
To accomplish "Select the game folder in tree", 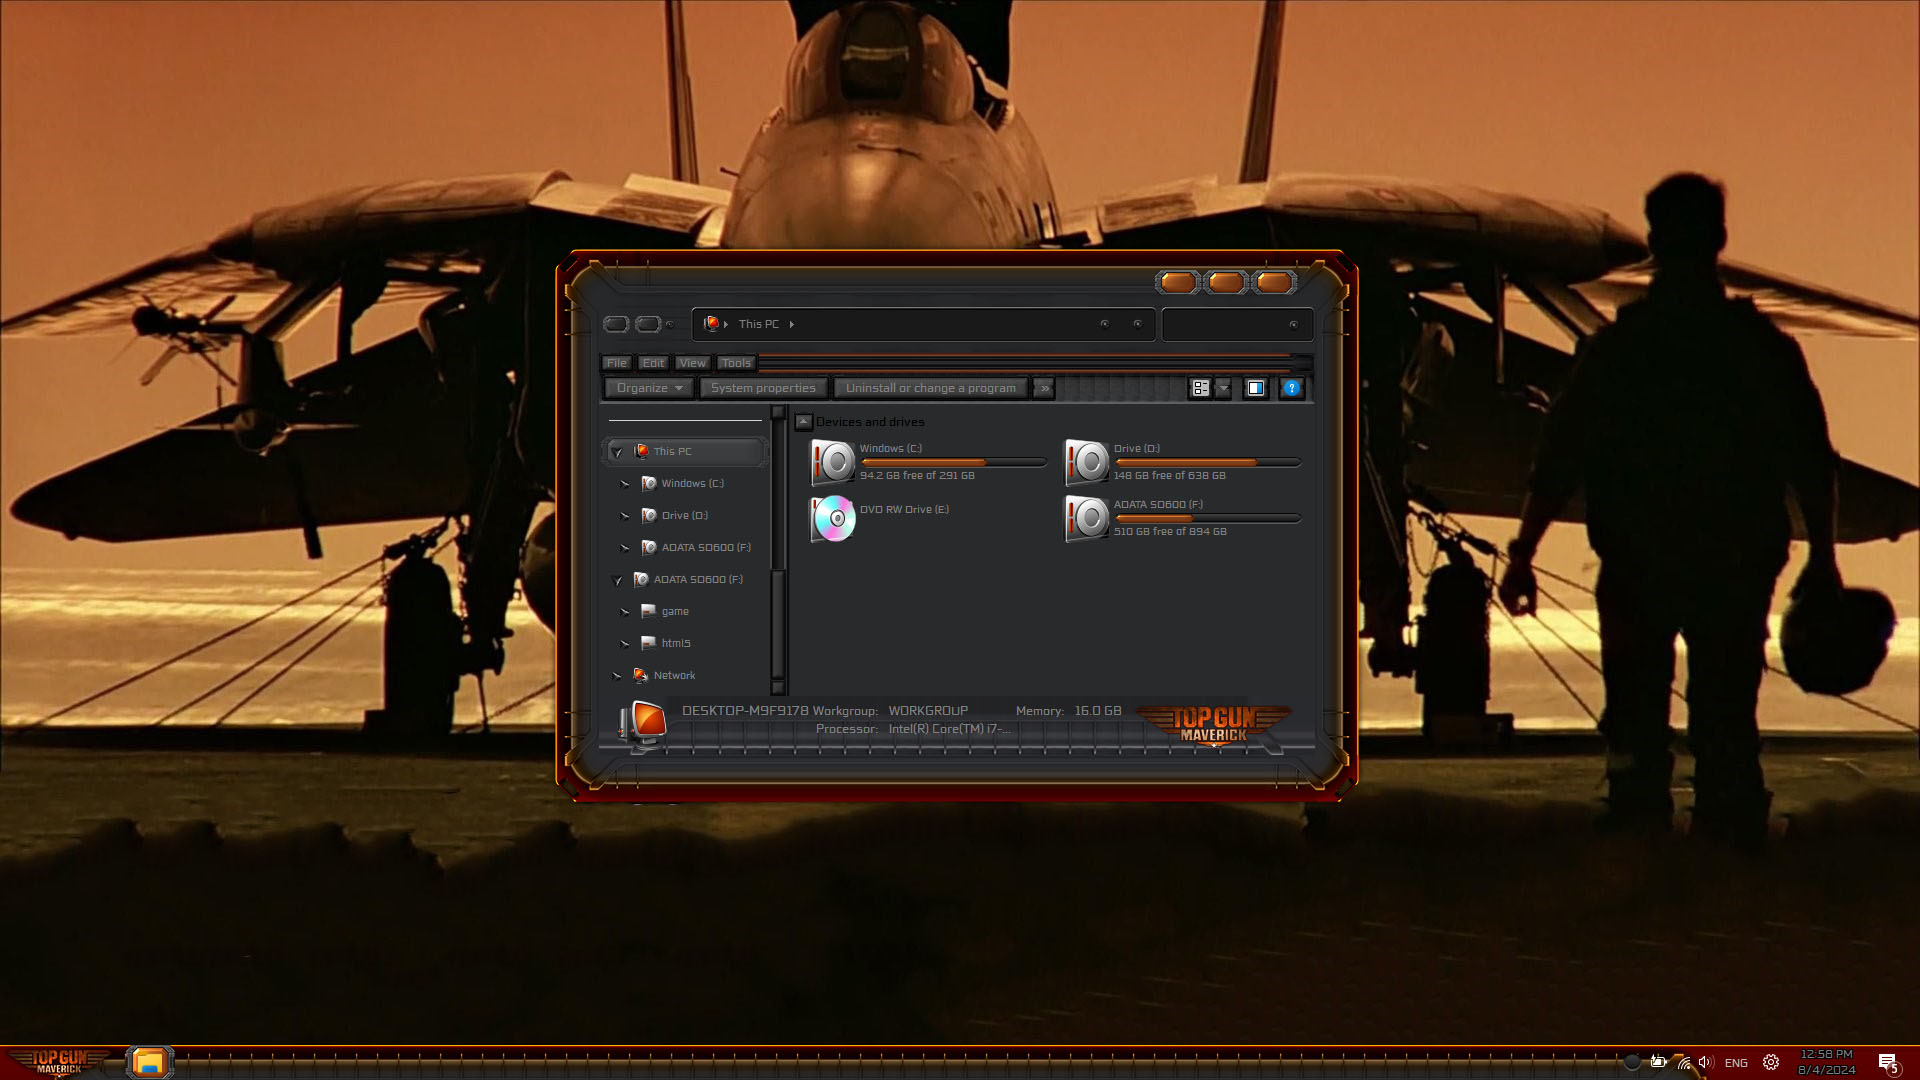I will [675, 611].
